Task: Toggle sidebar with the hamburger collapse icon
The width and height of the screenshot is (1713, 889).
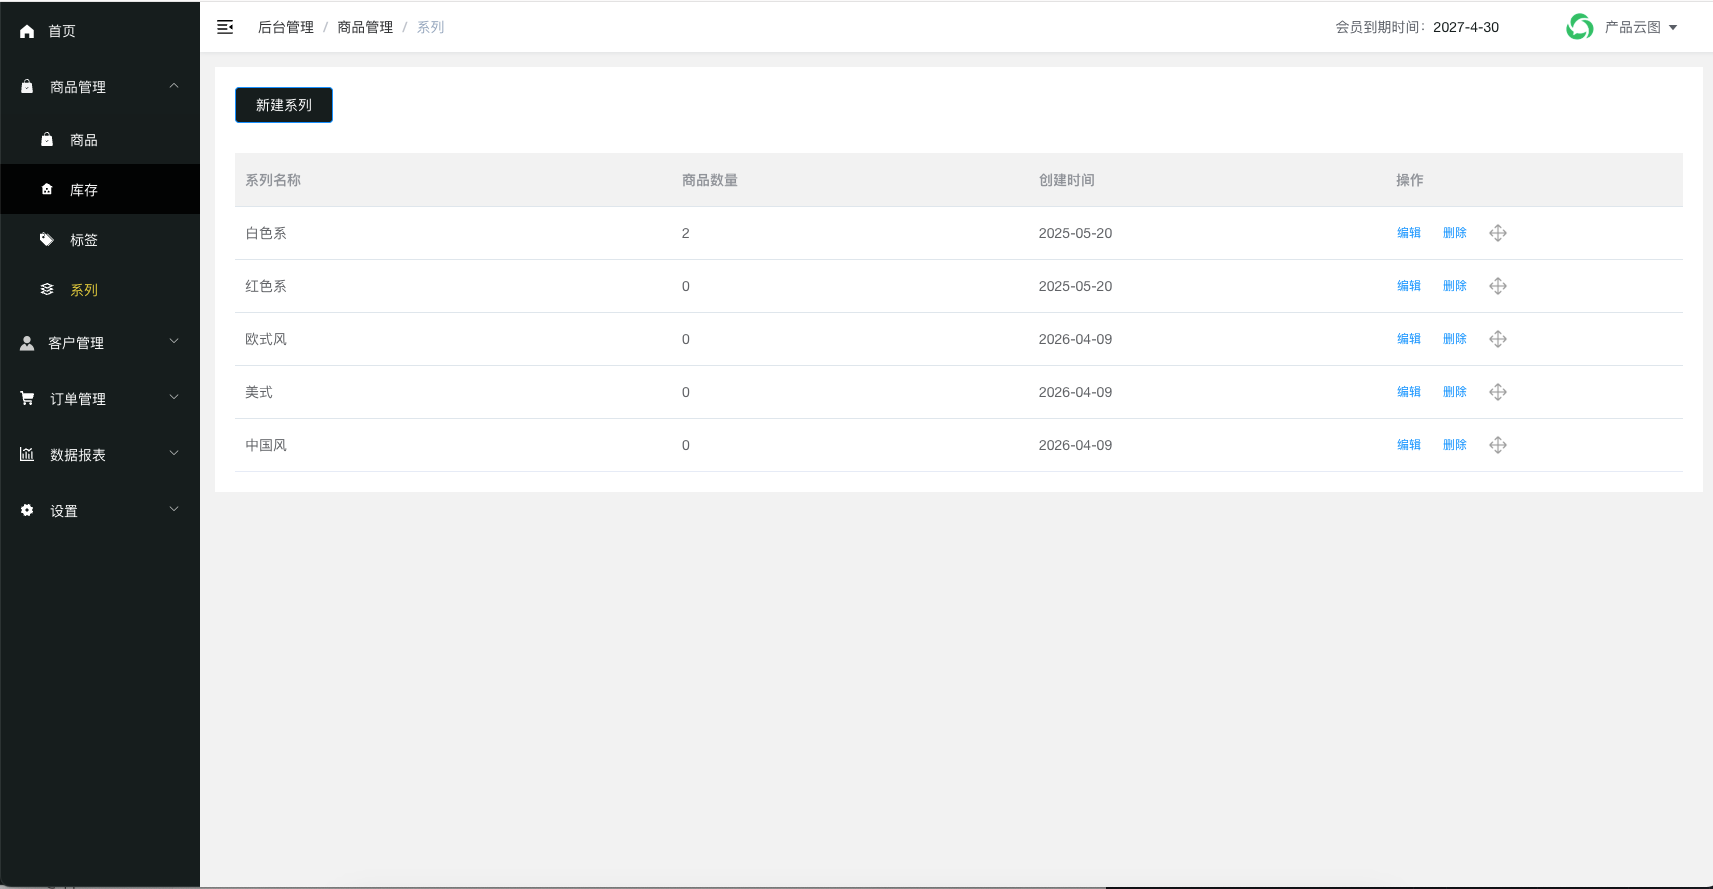Action: pos(225,27)
